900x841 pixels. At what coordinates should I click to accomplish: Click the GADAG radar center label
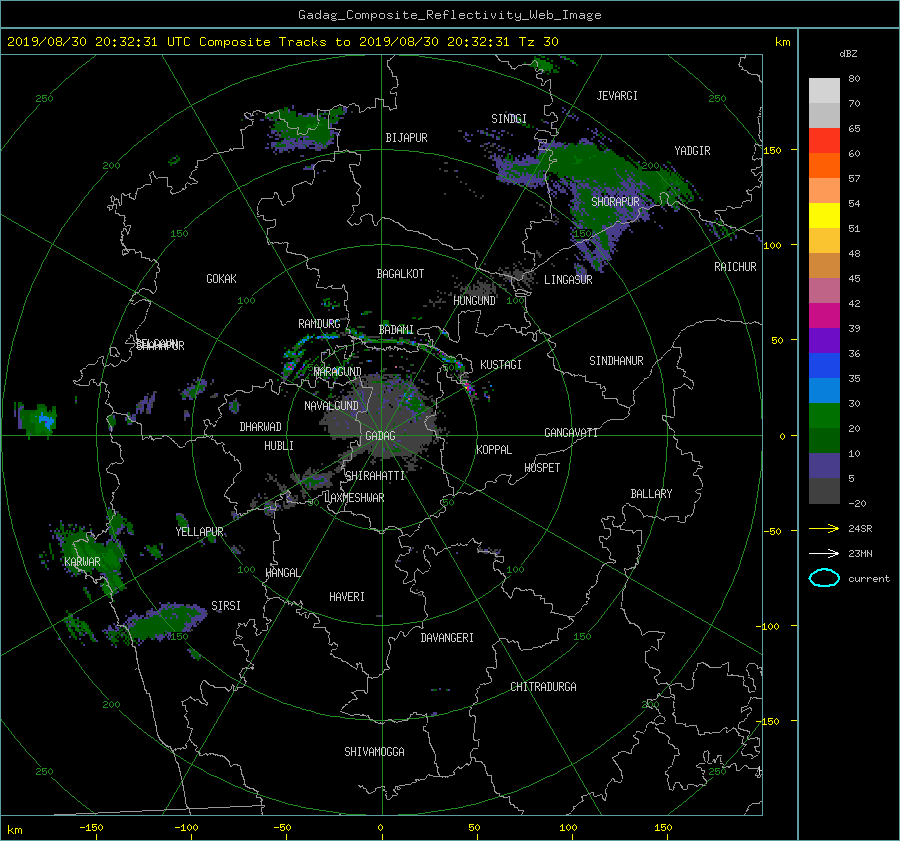click(381, 436)
